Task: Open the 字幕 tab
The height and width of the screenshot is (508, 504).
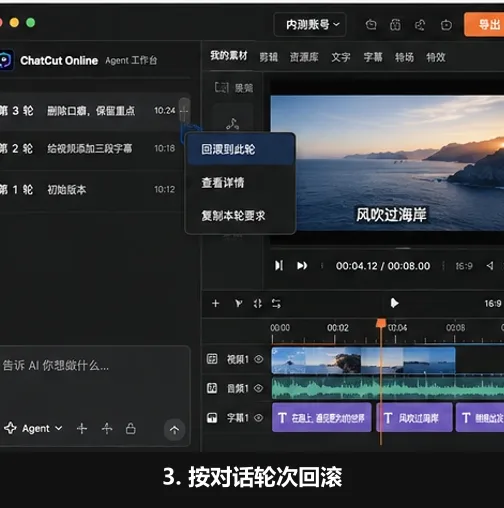Action: (373, 57)
